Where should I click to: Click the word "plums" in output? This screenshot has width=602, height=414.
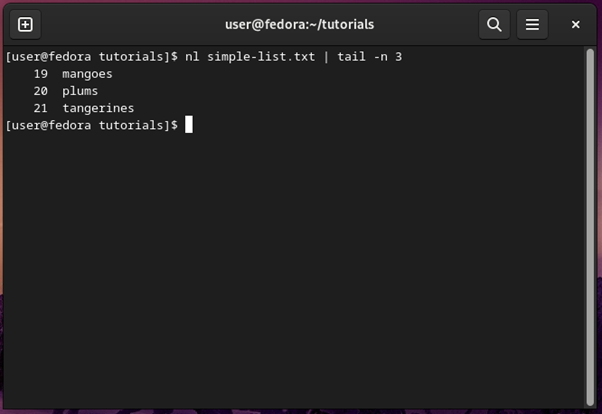click(x=80, y=91)
